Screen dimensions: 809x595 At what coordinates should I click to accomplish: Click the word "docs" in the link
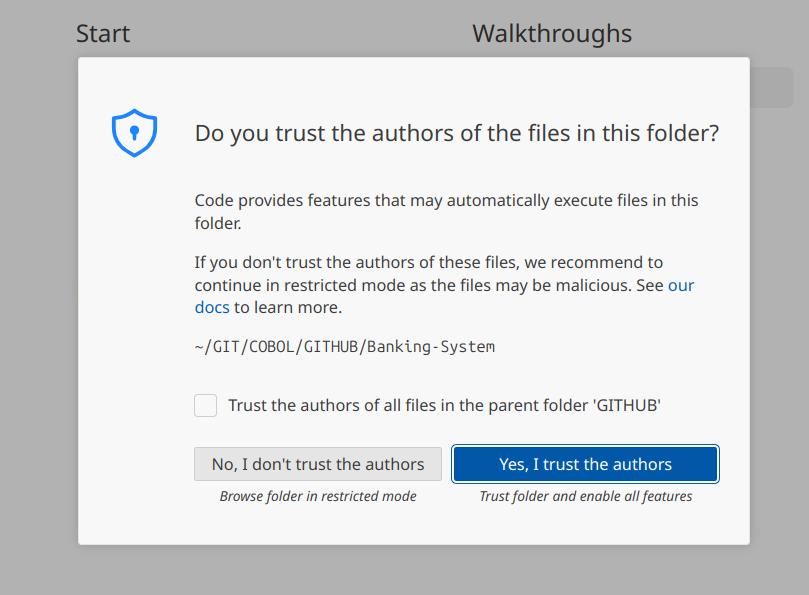[x=212, y=307]
